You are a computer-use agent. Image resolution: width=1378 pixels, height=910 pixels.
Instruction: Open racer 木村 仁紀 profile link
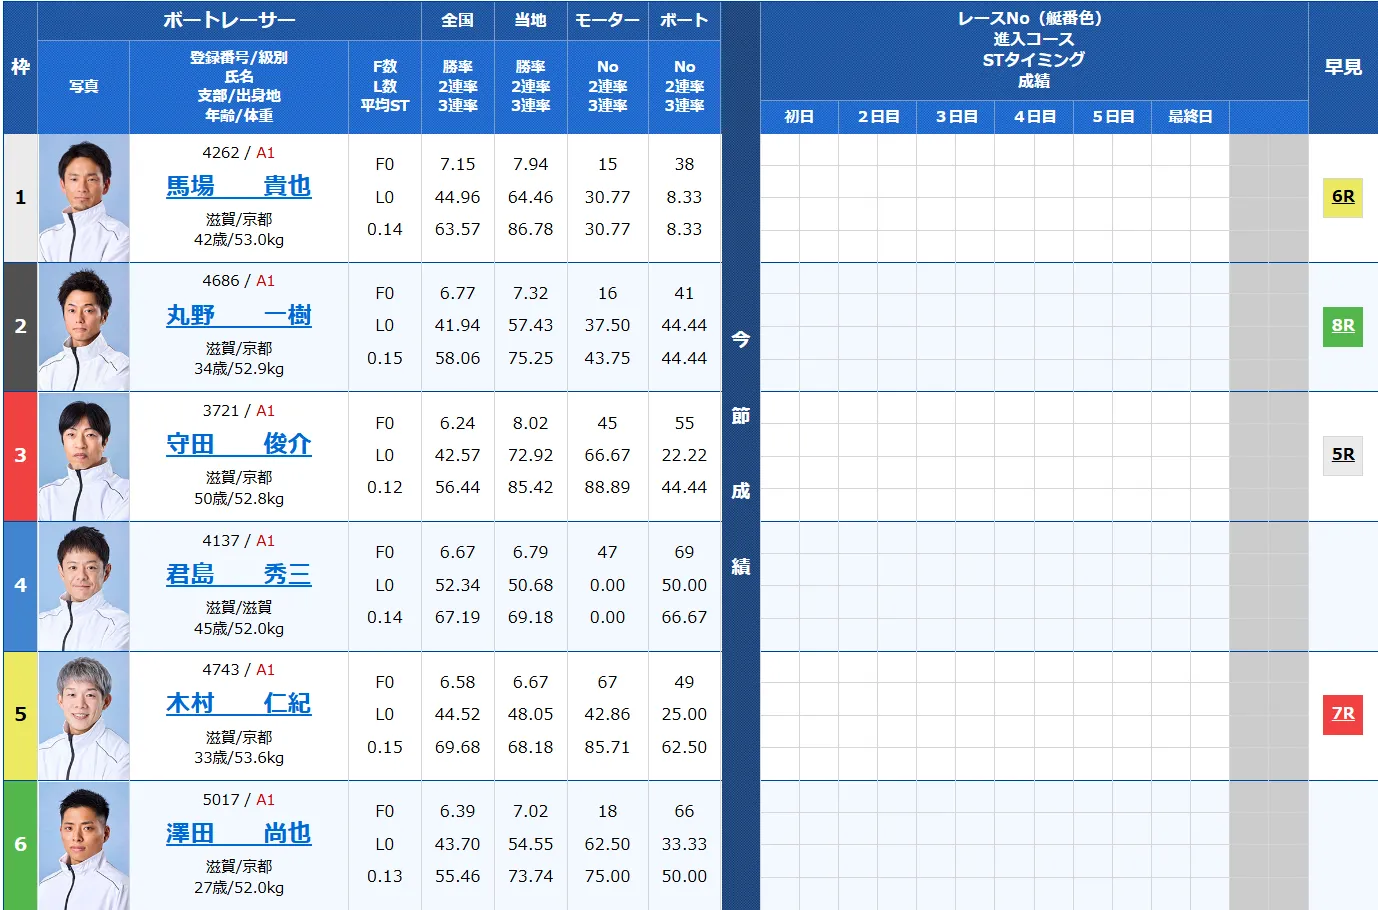[x=238, y=704]
